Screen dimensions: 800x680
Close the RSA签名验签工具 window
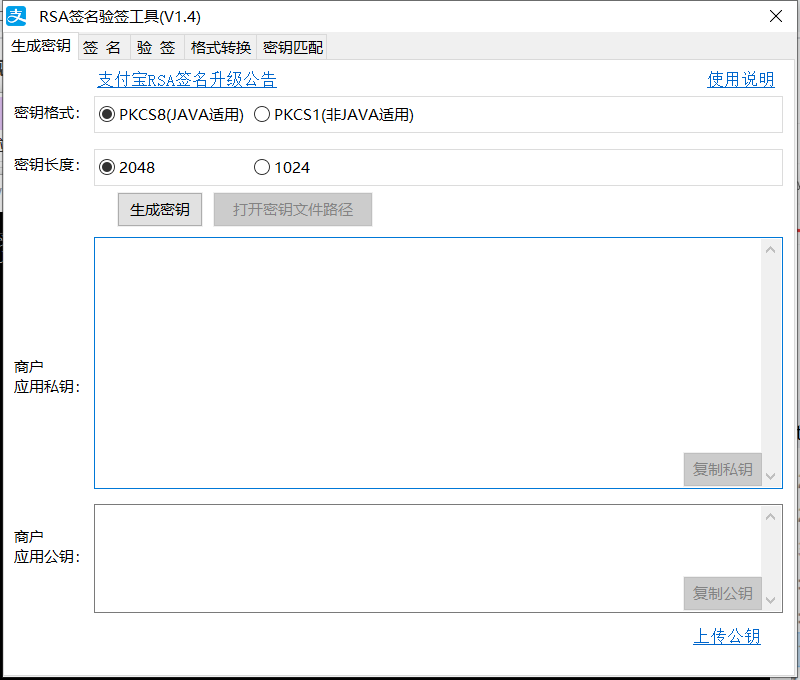pyautogui.click(x=776, y=16)
